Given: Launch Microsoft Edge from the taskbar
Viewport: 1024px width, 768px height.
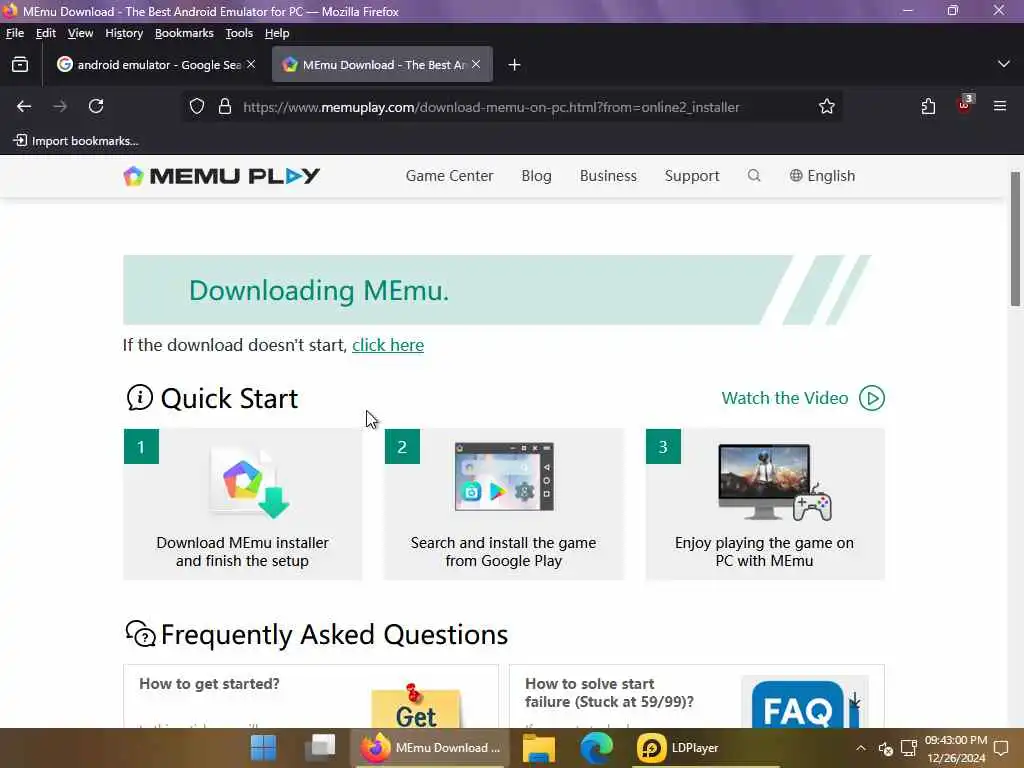Looking at the screenshot, I should click(x=597, y=748).
